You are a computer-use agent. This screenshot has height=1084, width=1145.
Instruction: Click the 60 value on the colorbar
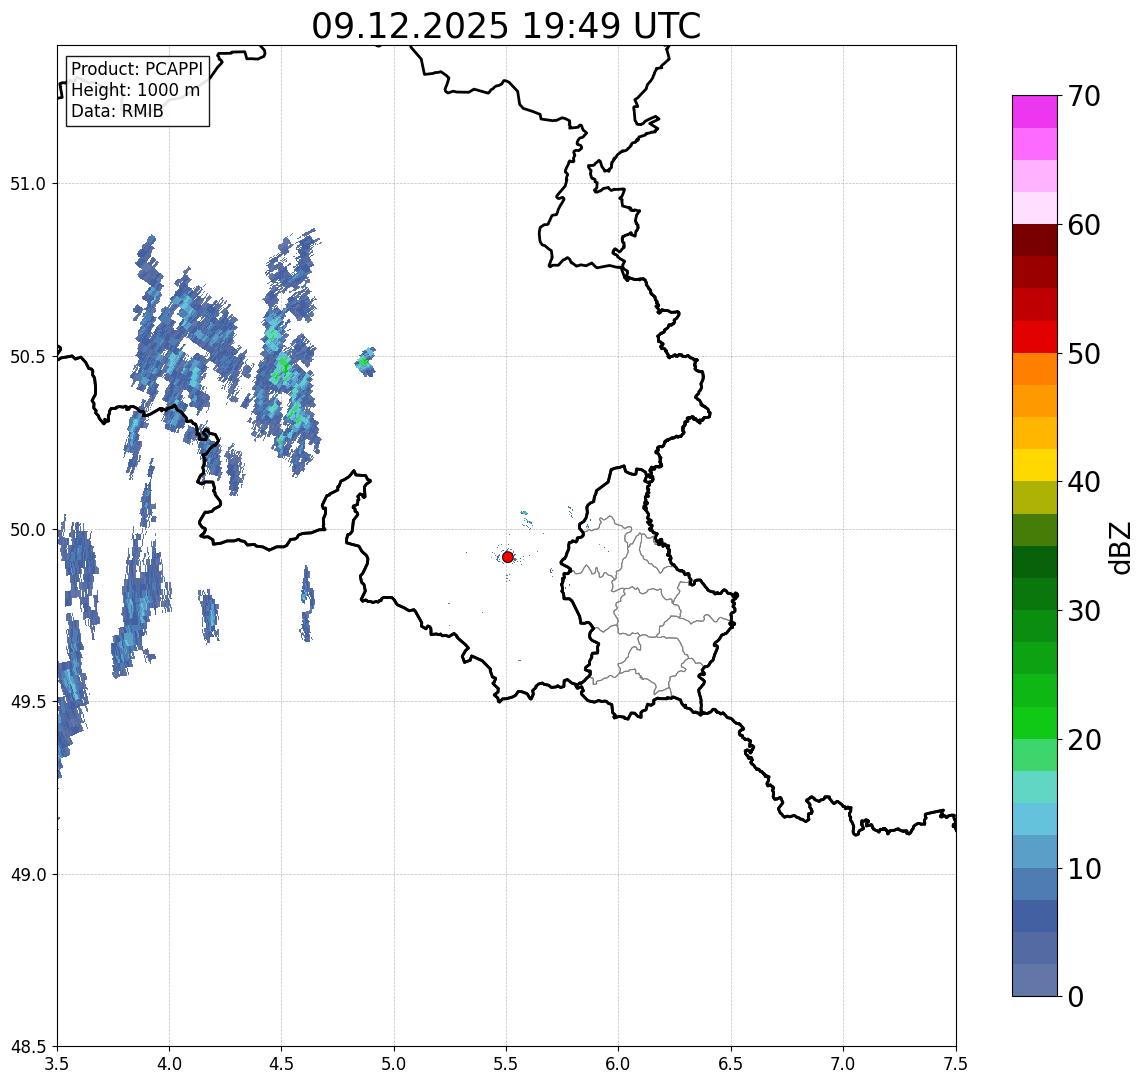point(1084,225)
